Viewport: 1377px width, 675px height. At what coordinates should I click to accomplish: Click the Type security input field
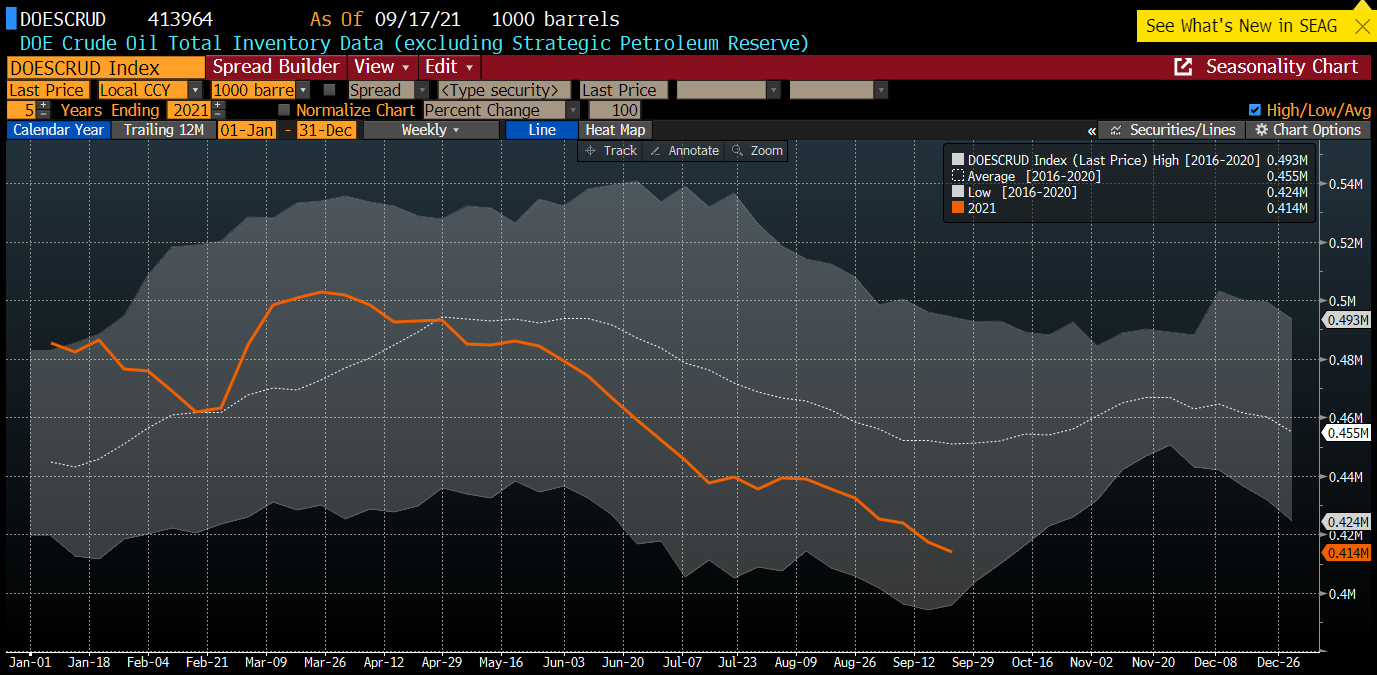click(x=504, y=90)
